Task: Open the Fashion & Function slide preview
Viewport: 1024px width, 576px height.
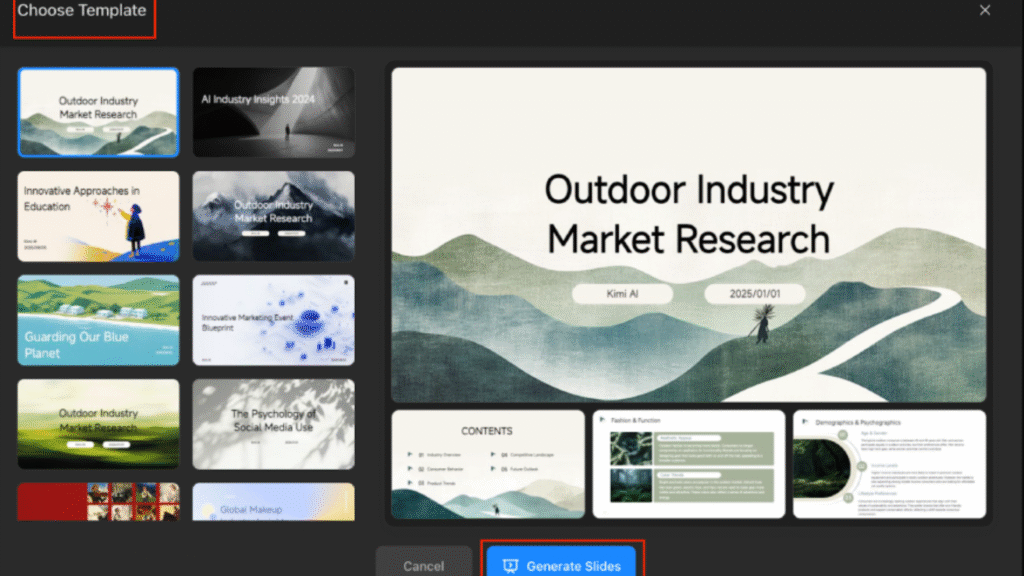Action: [688, 464]
